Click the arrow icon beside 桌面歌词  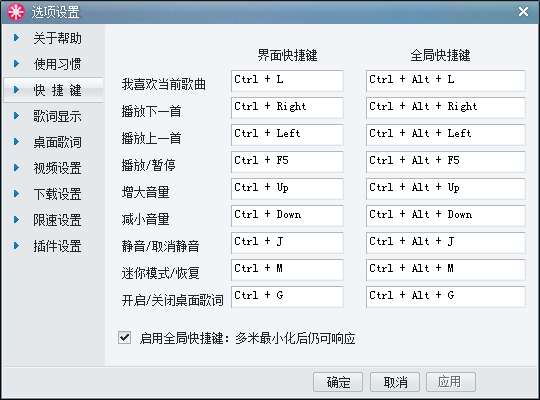16,142
